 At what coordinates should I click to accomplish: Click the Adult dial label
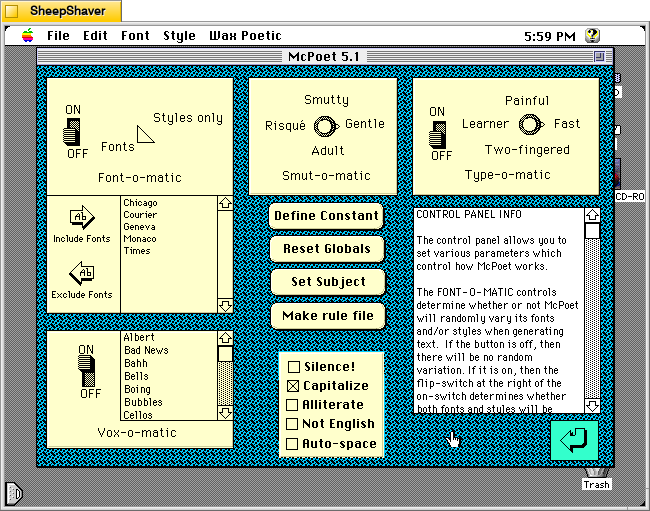(x=327, y=150)
